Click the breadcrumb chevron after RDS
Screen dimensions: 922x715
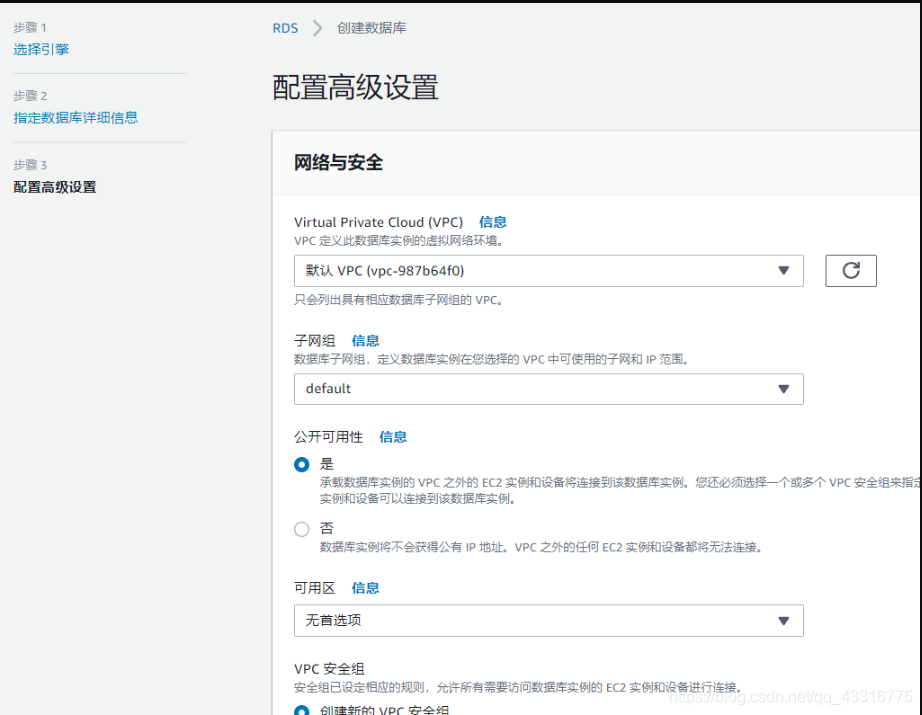[317, 28]
